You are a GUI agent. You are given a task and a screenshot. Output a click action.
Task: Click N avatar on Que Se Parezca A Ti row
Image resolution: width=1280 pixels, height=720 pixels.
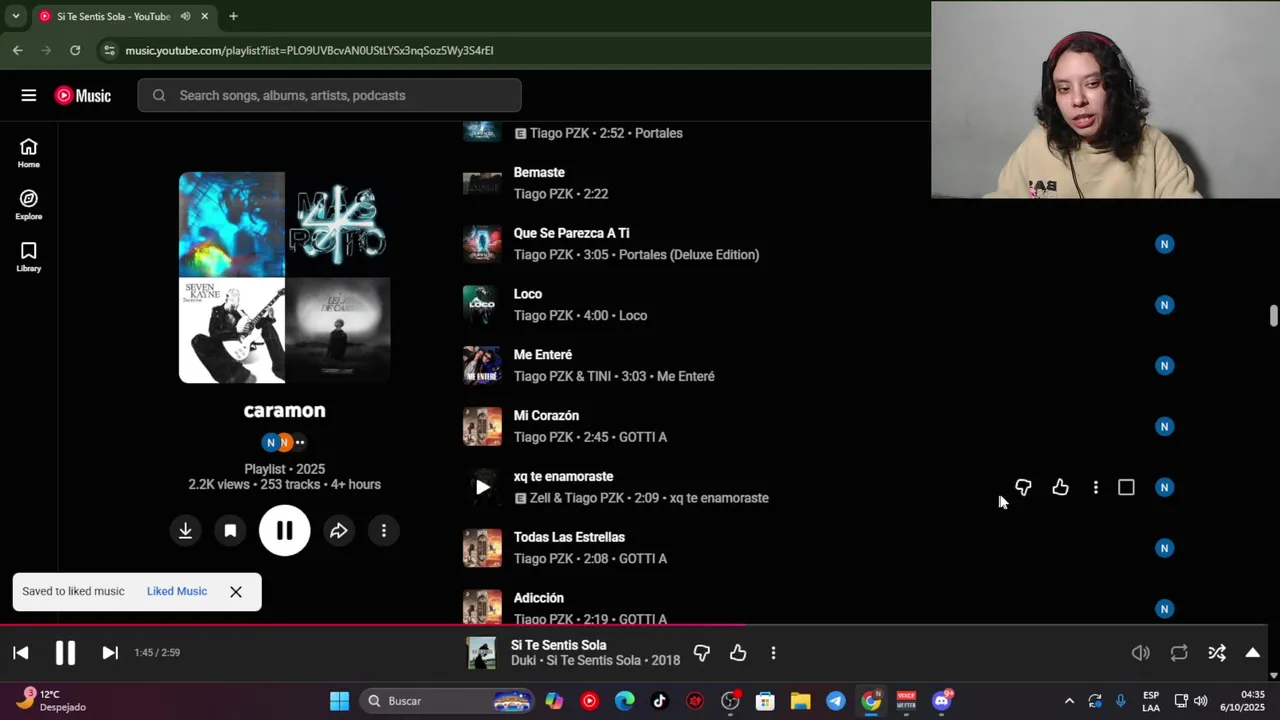[x=1164, y=244]
